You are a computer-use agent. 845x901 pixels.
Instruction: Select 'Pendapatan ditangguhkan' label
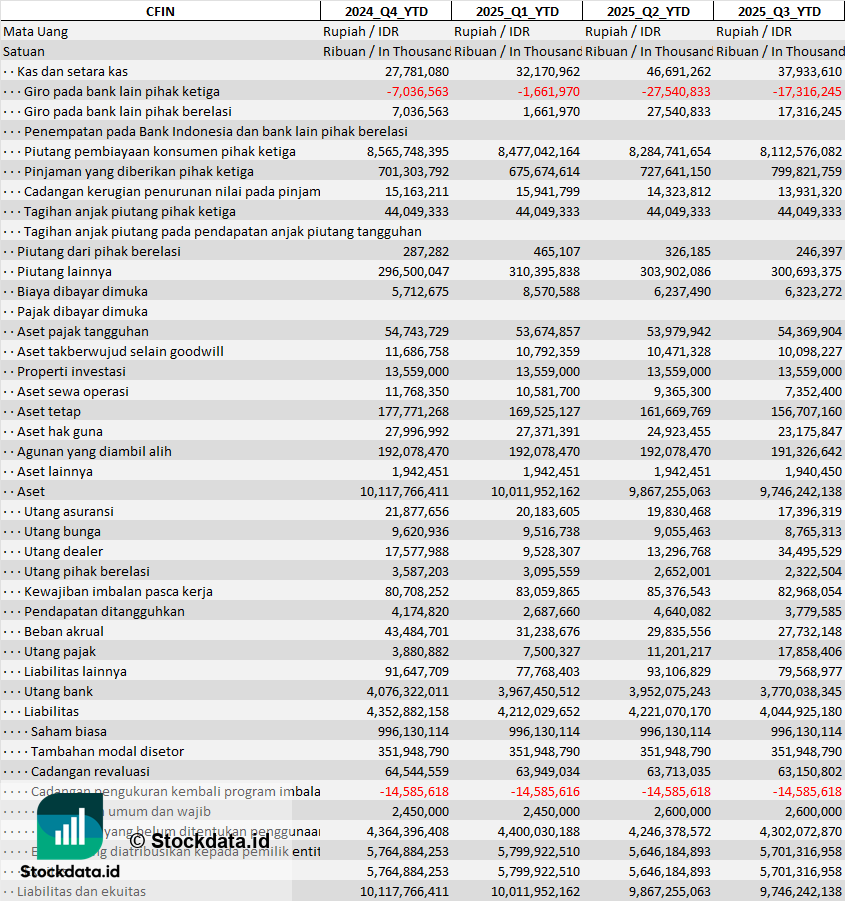coord(105,611)
